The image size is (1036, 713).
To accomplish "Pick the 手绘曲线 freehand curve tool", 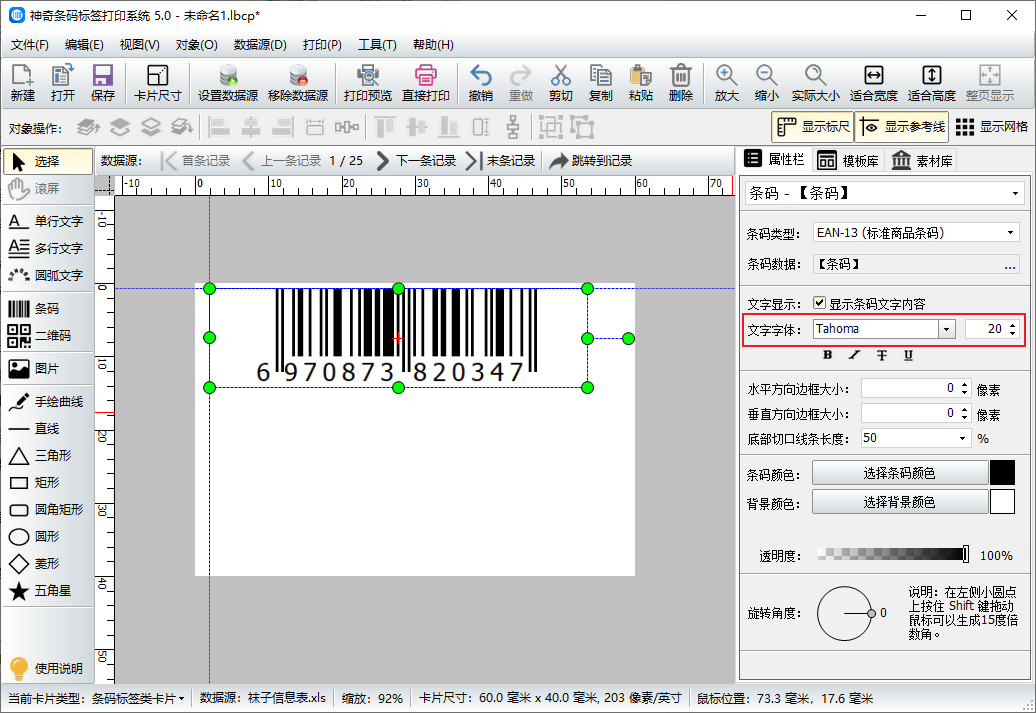I will point(48,401).
